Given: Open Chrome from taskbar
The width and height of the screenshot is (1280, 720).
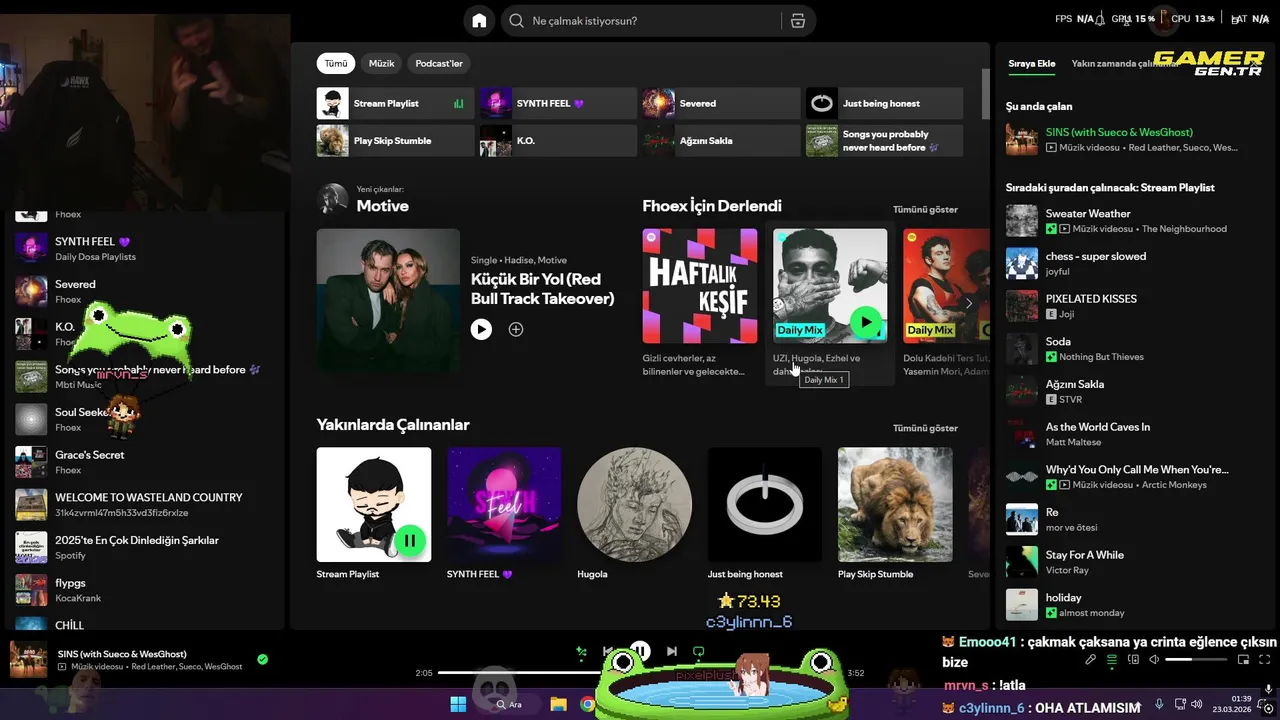Looking at the screenshot, I should click(x=587, y=704).
